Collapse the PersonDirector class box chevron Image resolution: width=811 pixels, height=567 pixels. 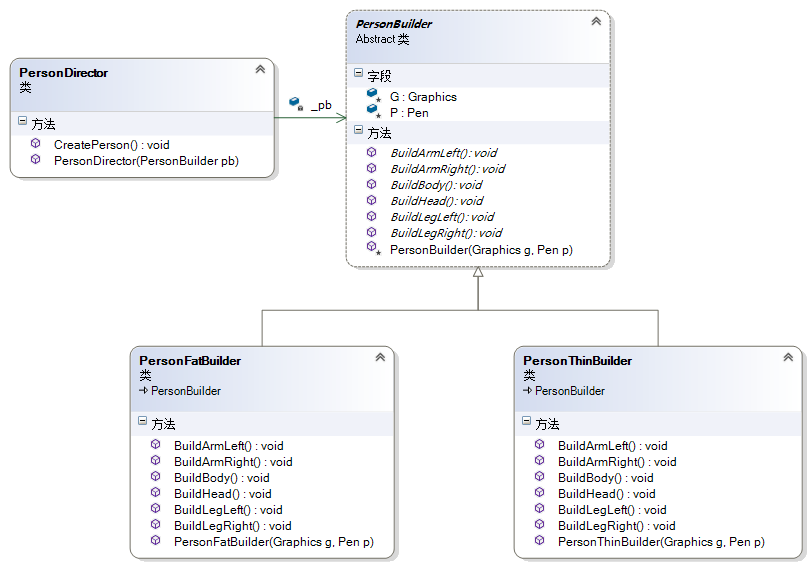[260, 69]
